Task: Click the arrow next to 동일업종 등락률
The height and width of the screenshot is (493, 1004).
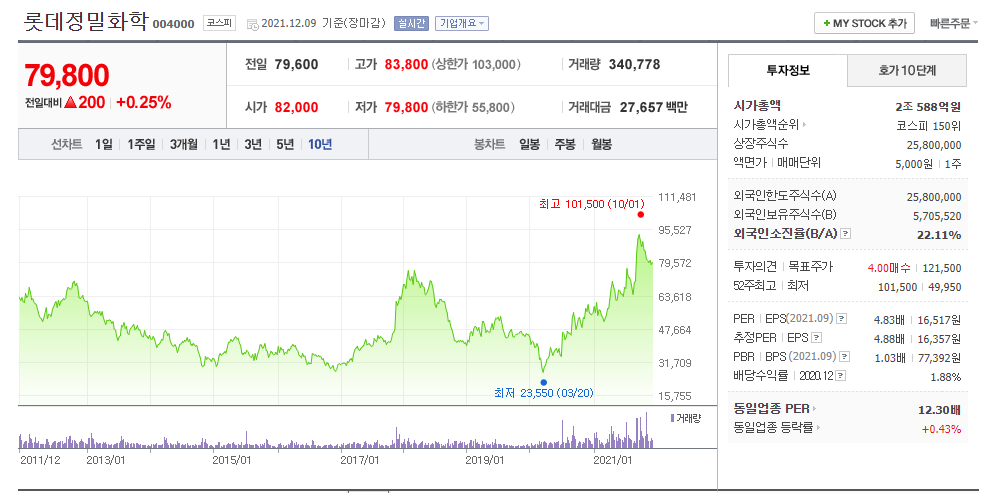Action: click(819, 427)
